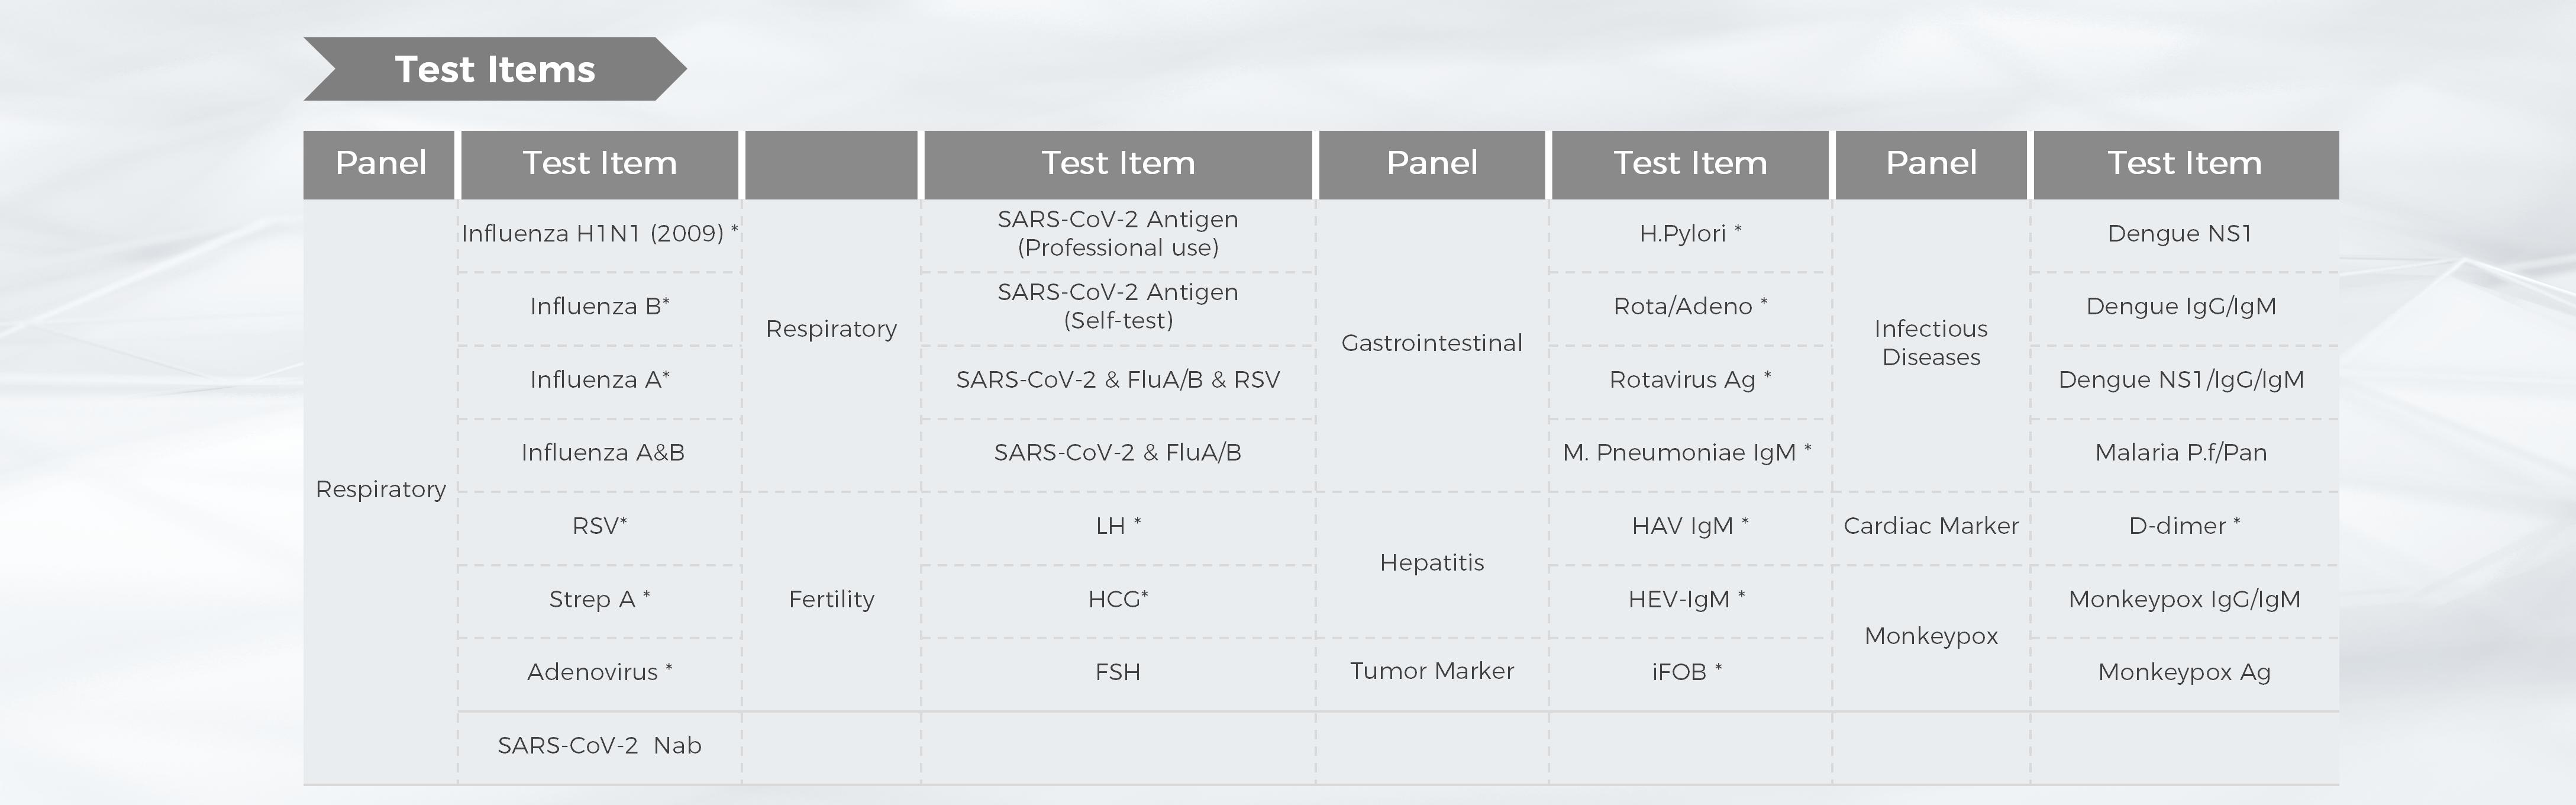Viewport: 2576px width, 805px height.
Task: Select SARS-CoV-2 Antigen (Self-test) entry
Action: pos(1118,306)
